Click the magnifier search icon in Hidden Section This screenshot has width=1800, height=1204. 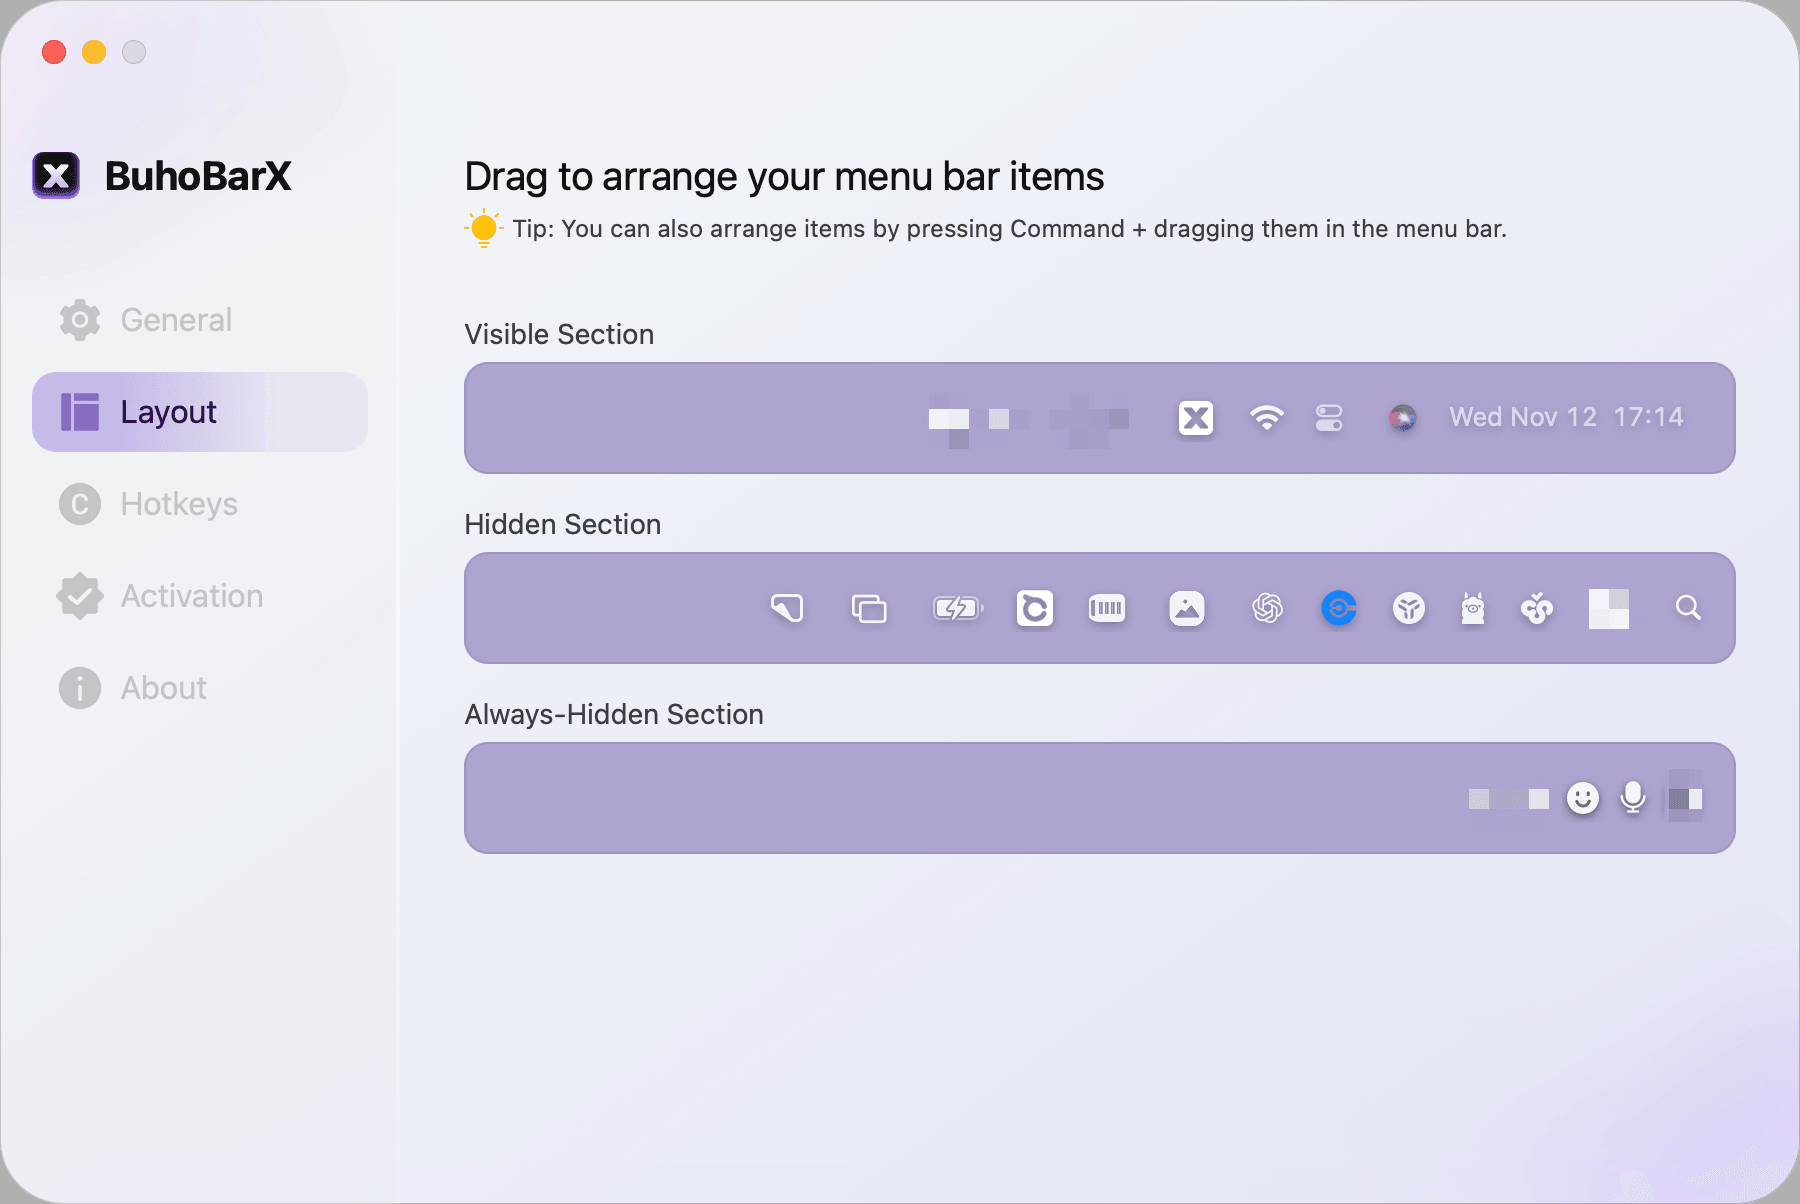click(x=1688, y=608)
